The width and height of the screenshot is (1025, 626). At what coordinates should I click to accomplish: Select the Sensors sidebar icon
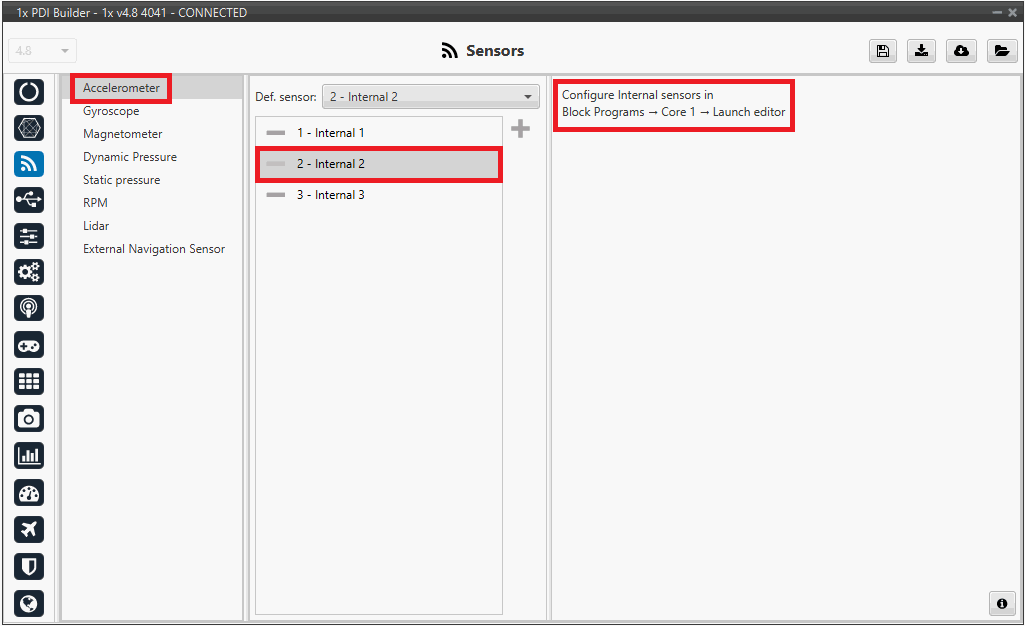coord(29,164)
